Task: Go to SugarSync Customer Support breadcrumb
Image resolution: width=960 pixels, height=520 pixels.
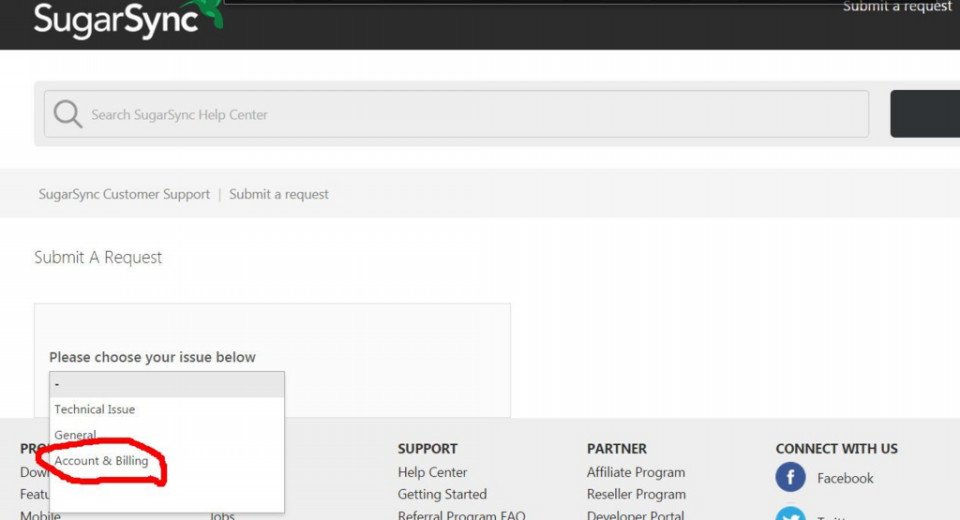Action: 124,194
